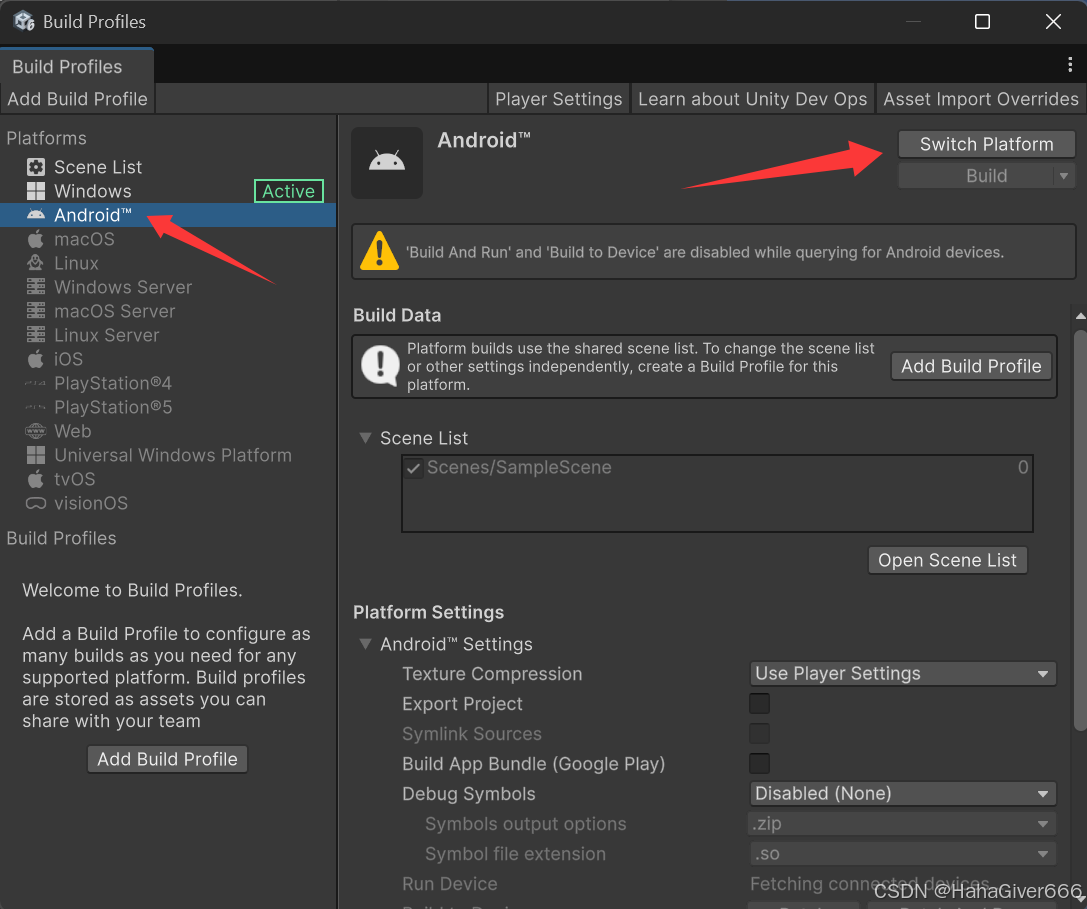Click the green Active badge
Viewport: 1087px width, 909px height.
point(288,191)
